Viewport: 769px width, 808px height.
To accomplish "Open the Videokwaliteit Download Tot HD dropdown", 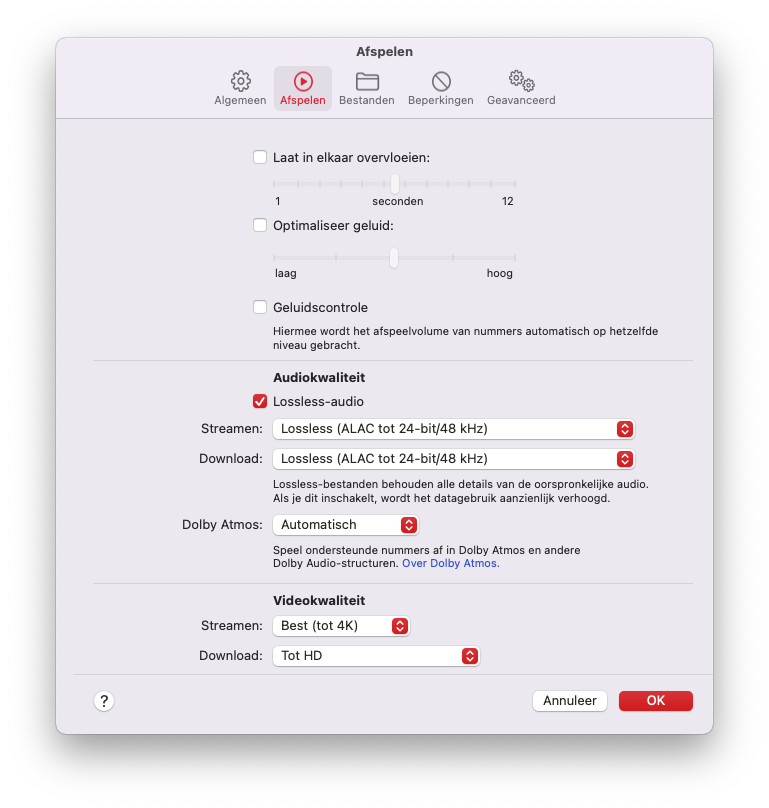I will [376, 655].
